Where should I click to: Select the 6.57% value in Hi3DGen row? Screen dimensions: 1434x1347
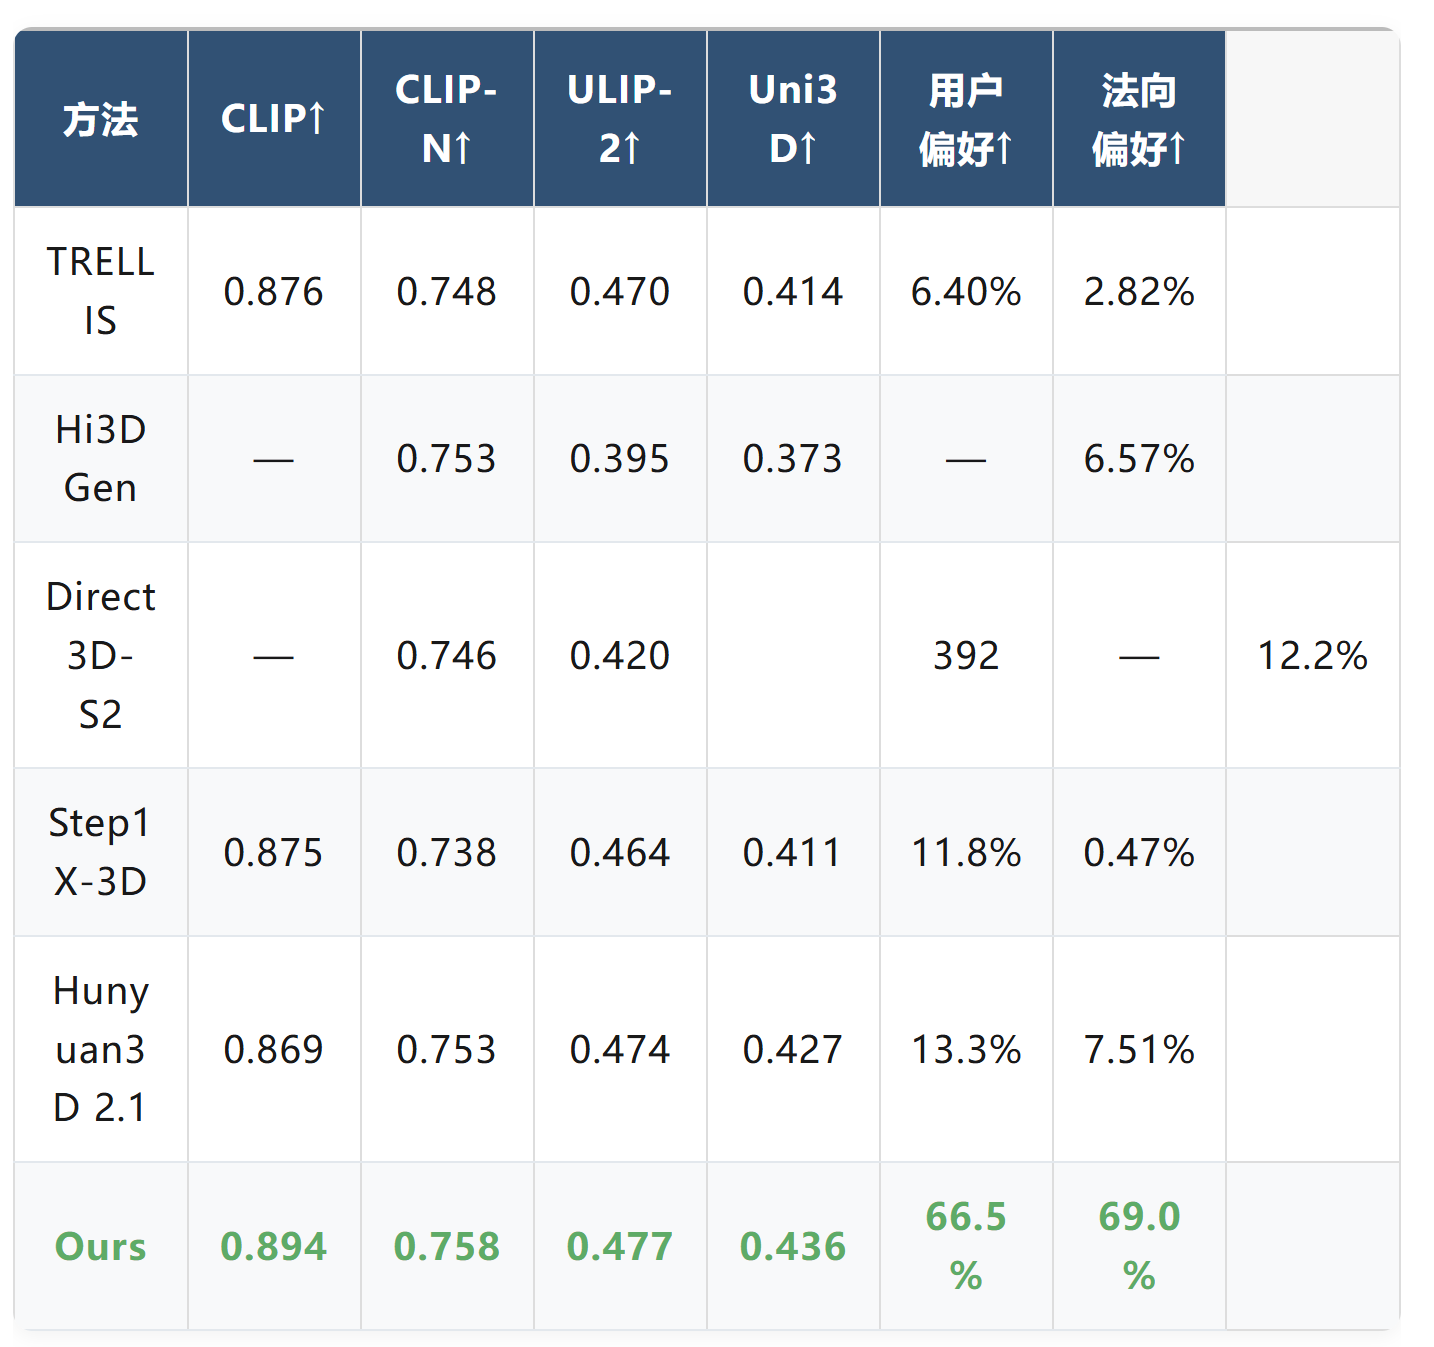pos(1139,459)
